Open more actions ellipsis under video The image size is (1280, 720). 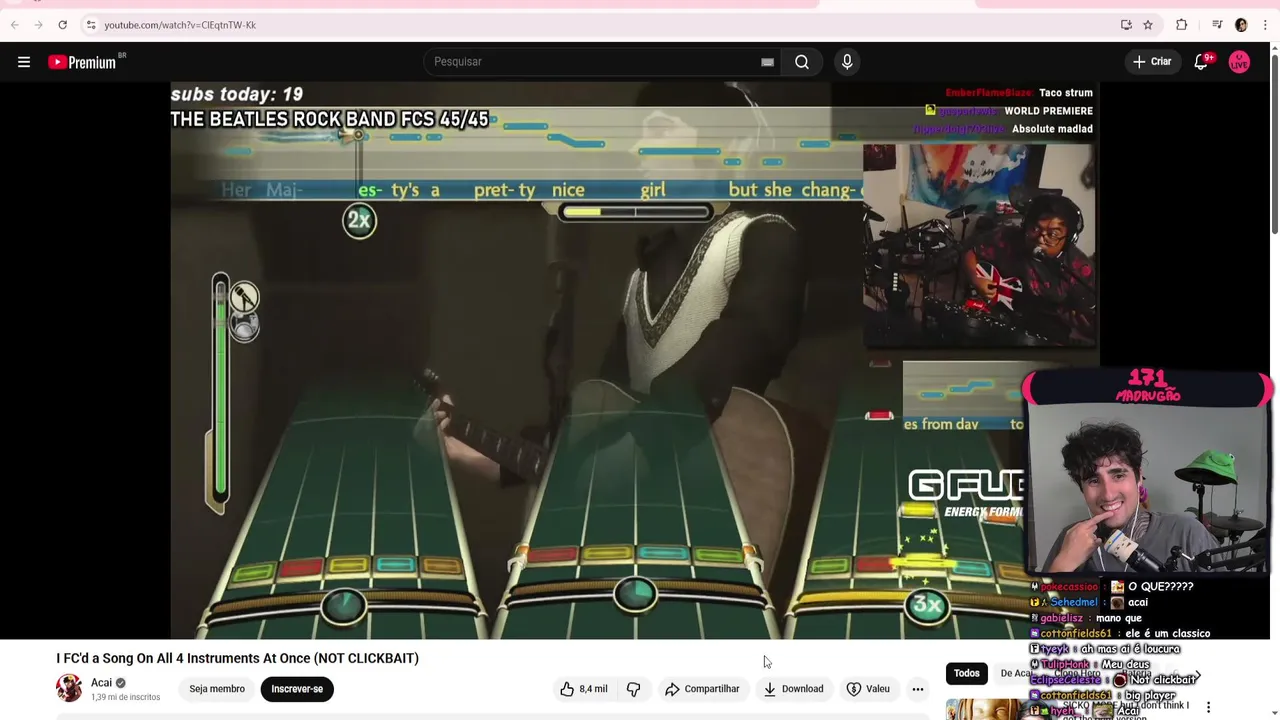(x=917, y=689)
